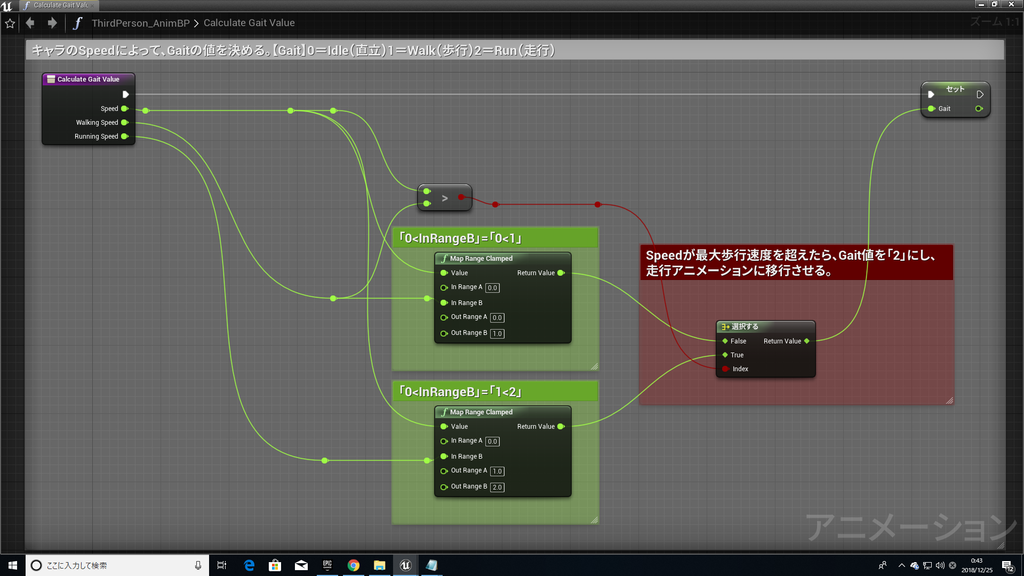The width and height of the screenshot is (1024, 576).
Task: Select the top gray comment bar about Gait
Action: (515, 50)
